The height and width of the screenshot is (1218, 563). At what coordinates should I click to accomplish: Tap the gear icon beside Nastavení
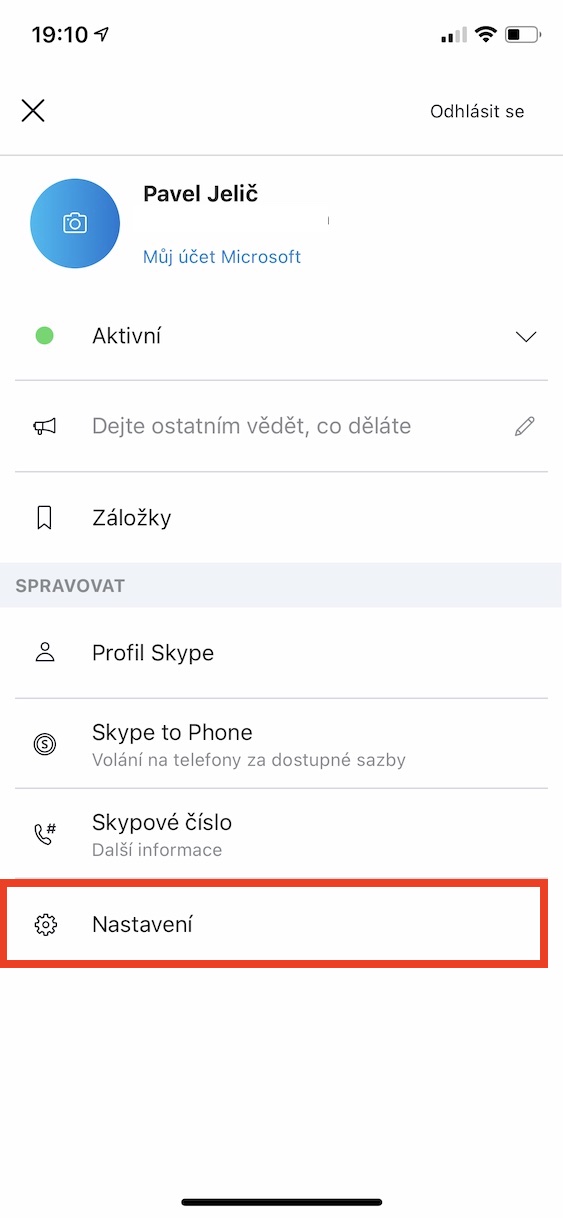[x=44, y=925]
